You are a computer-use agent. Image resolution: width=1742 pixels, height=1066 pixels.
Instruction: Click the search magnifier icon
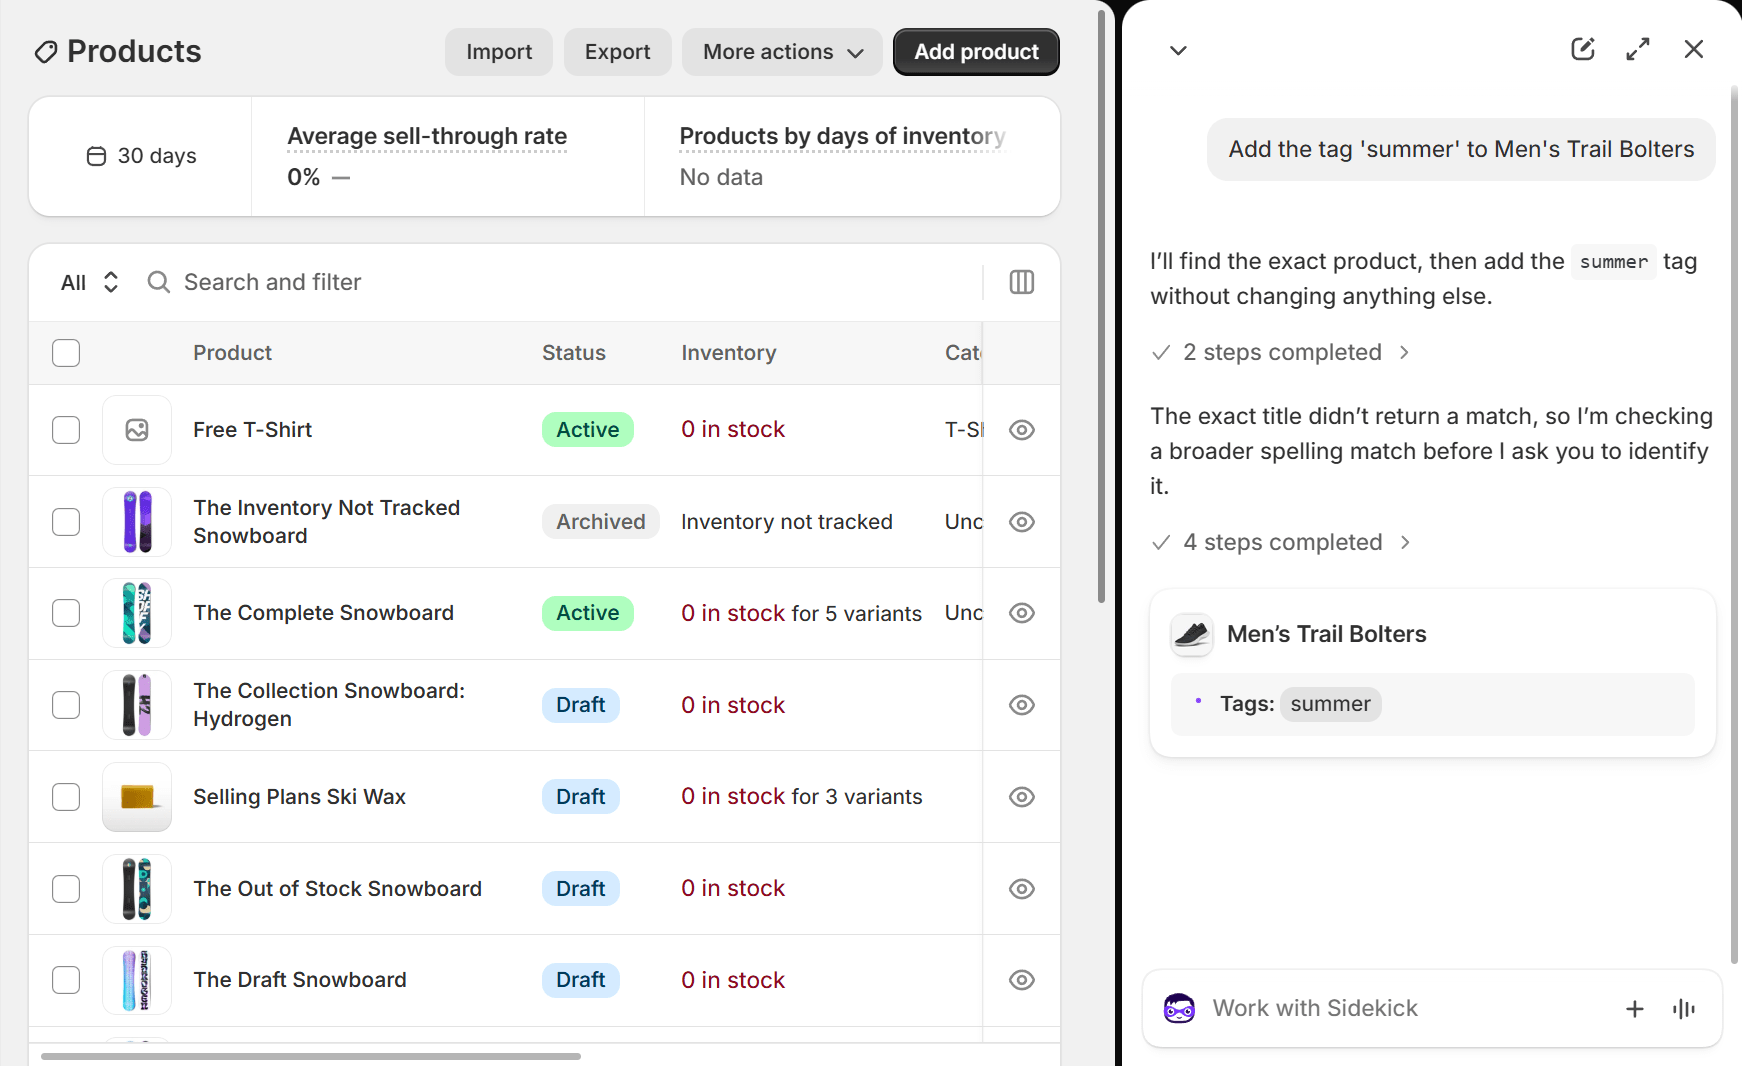[158, 282]
